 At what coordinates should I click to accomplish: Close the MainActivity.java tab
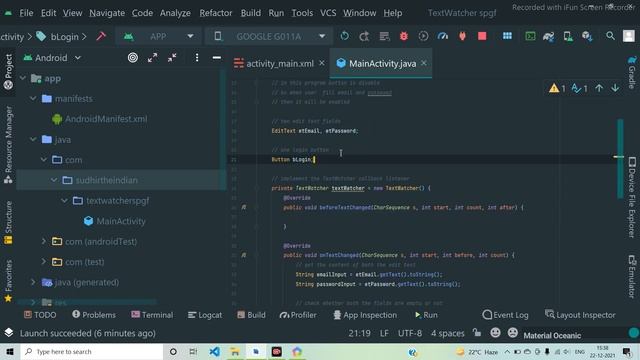[424, 63]
